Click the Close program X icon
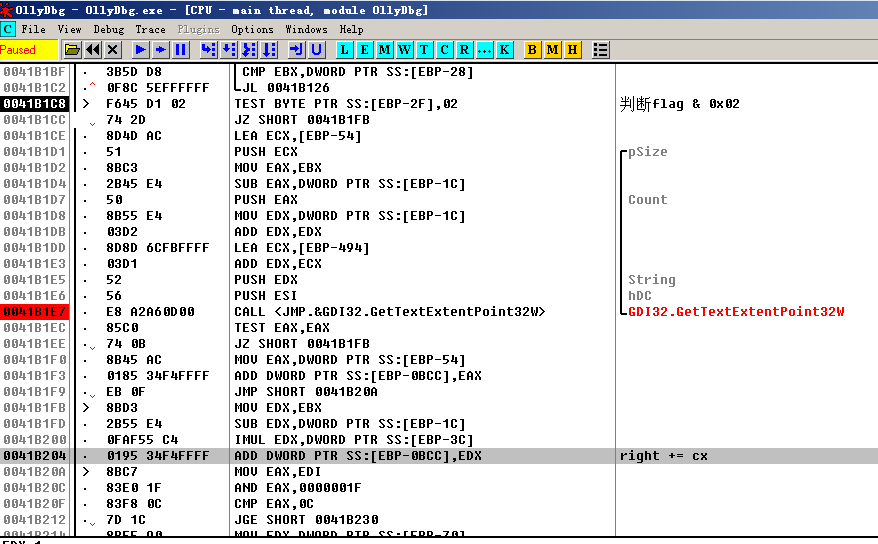This screenshot has height=544, width=878. pyautogui.click(x=113, y=50)
